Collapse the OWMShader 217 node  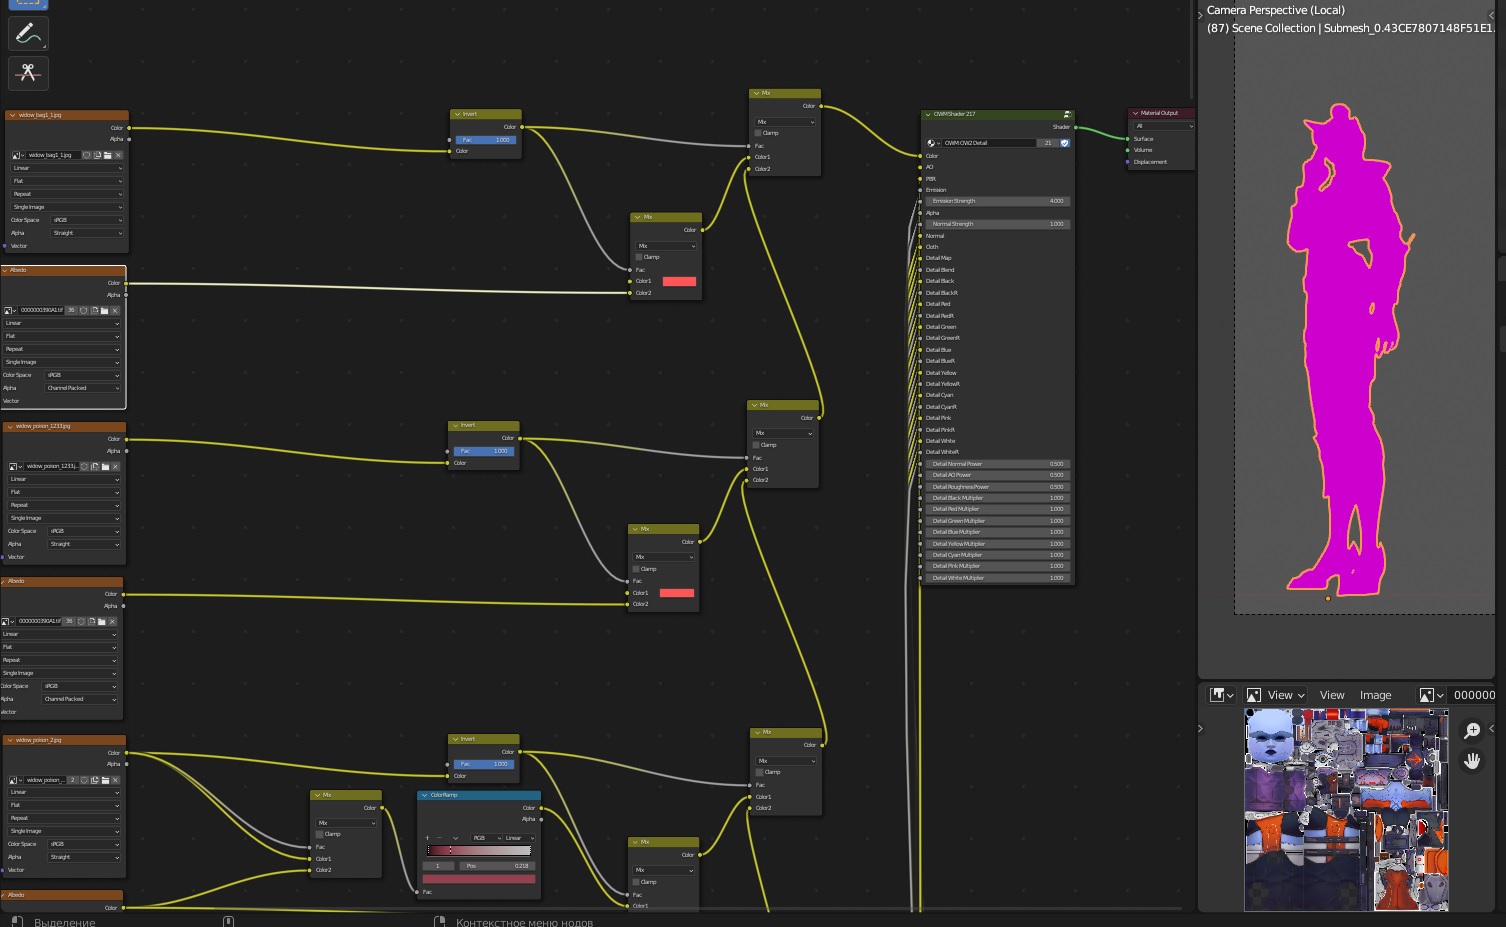(928, 114)
